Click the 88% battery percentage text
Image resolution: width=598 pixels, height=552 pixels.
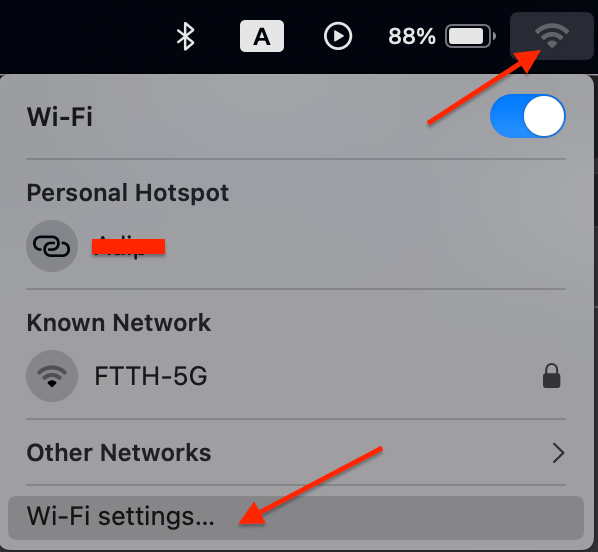(412, 36)
